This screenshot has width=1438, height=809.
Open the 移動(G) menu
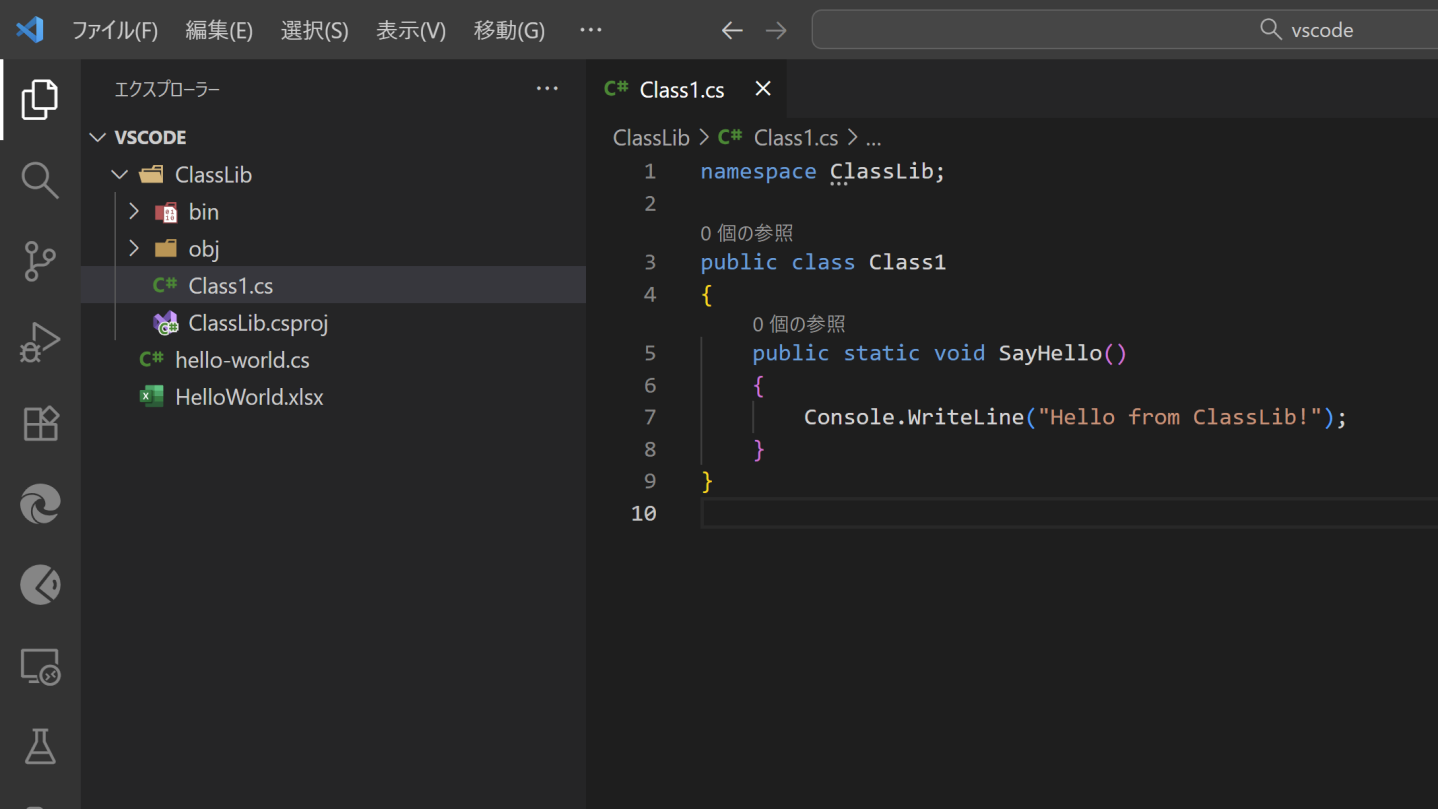click(x=508, y=30)
